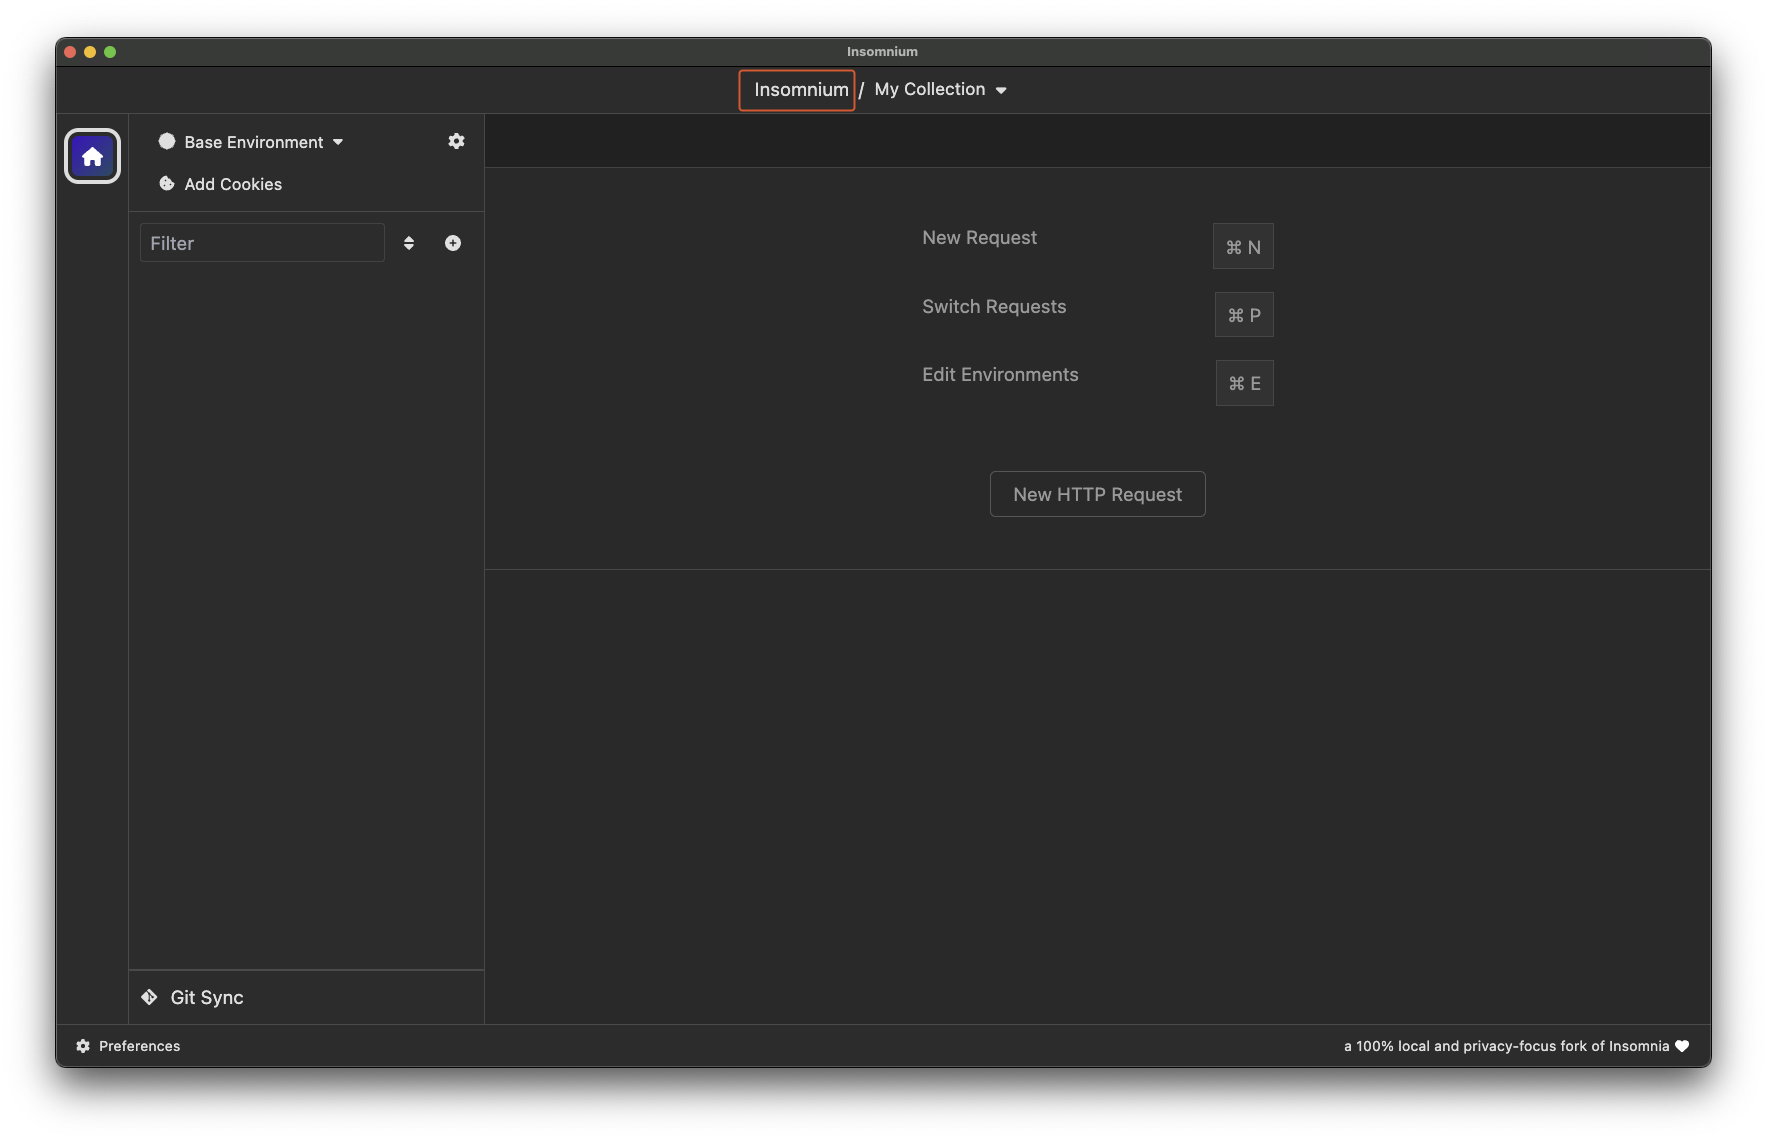Go to the Home dashboard icon
Viewport: 1767px width, 1141px height.
tap(92, 156)
